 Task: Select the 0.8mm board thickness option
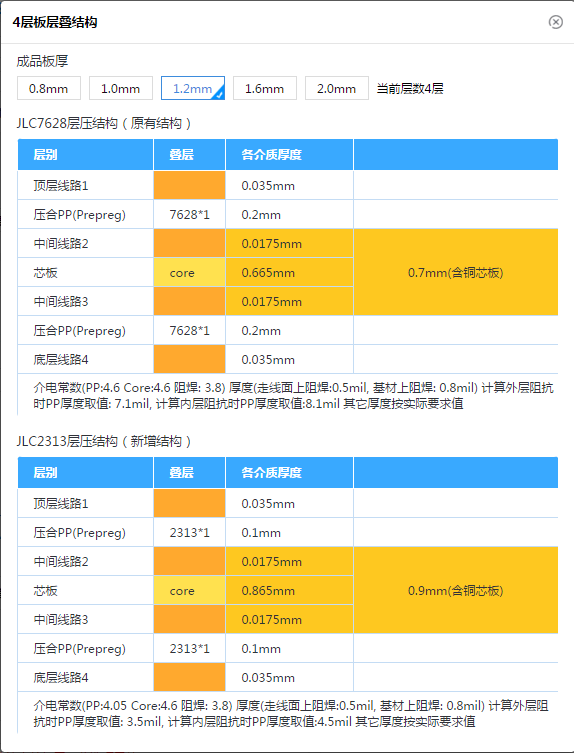click(49, 88)
